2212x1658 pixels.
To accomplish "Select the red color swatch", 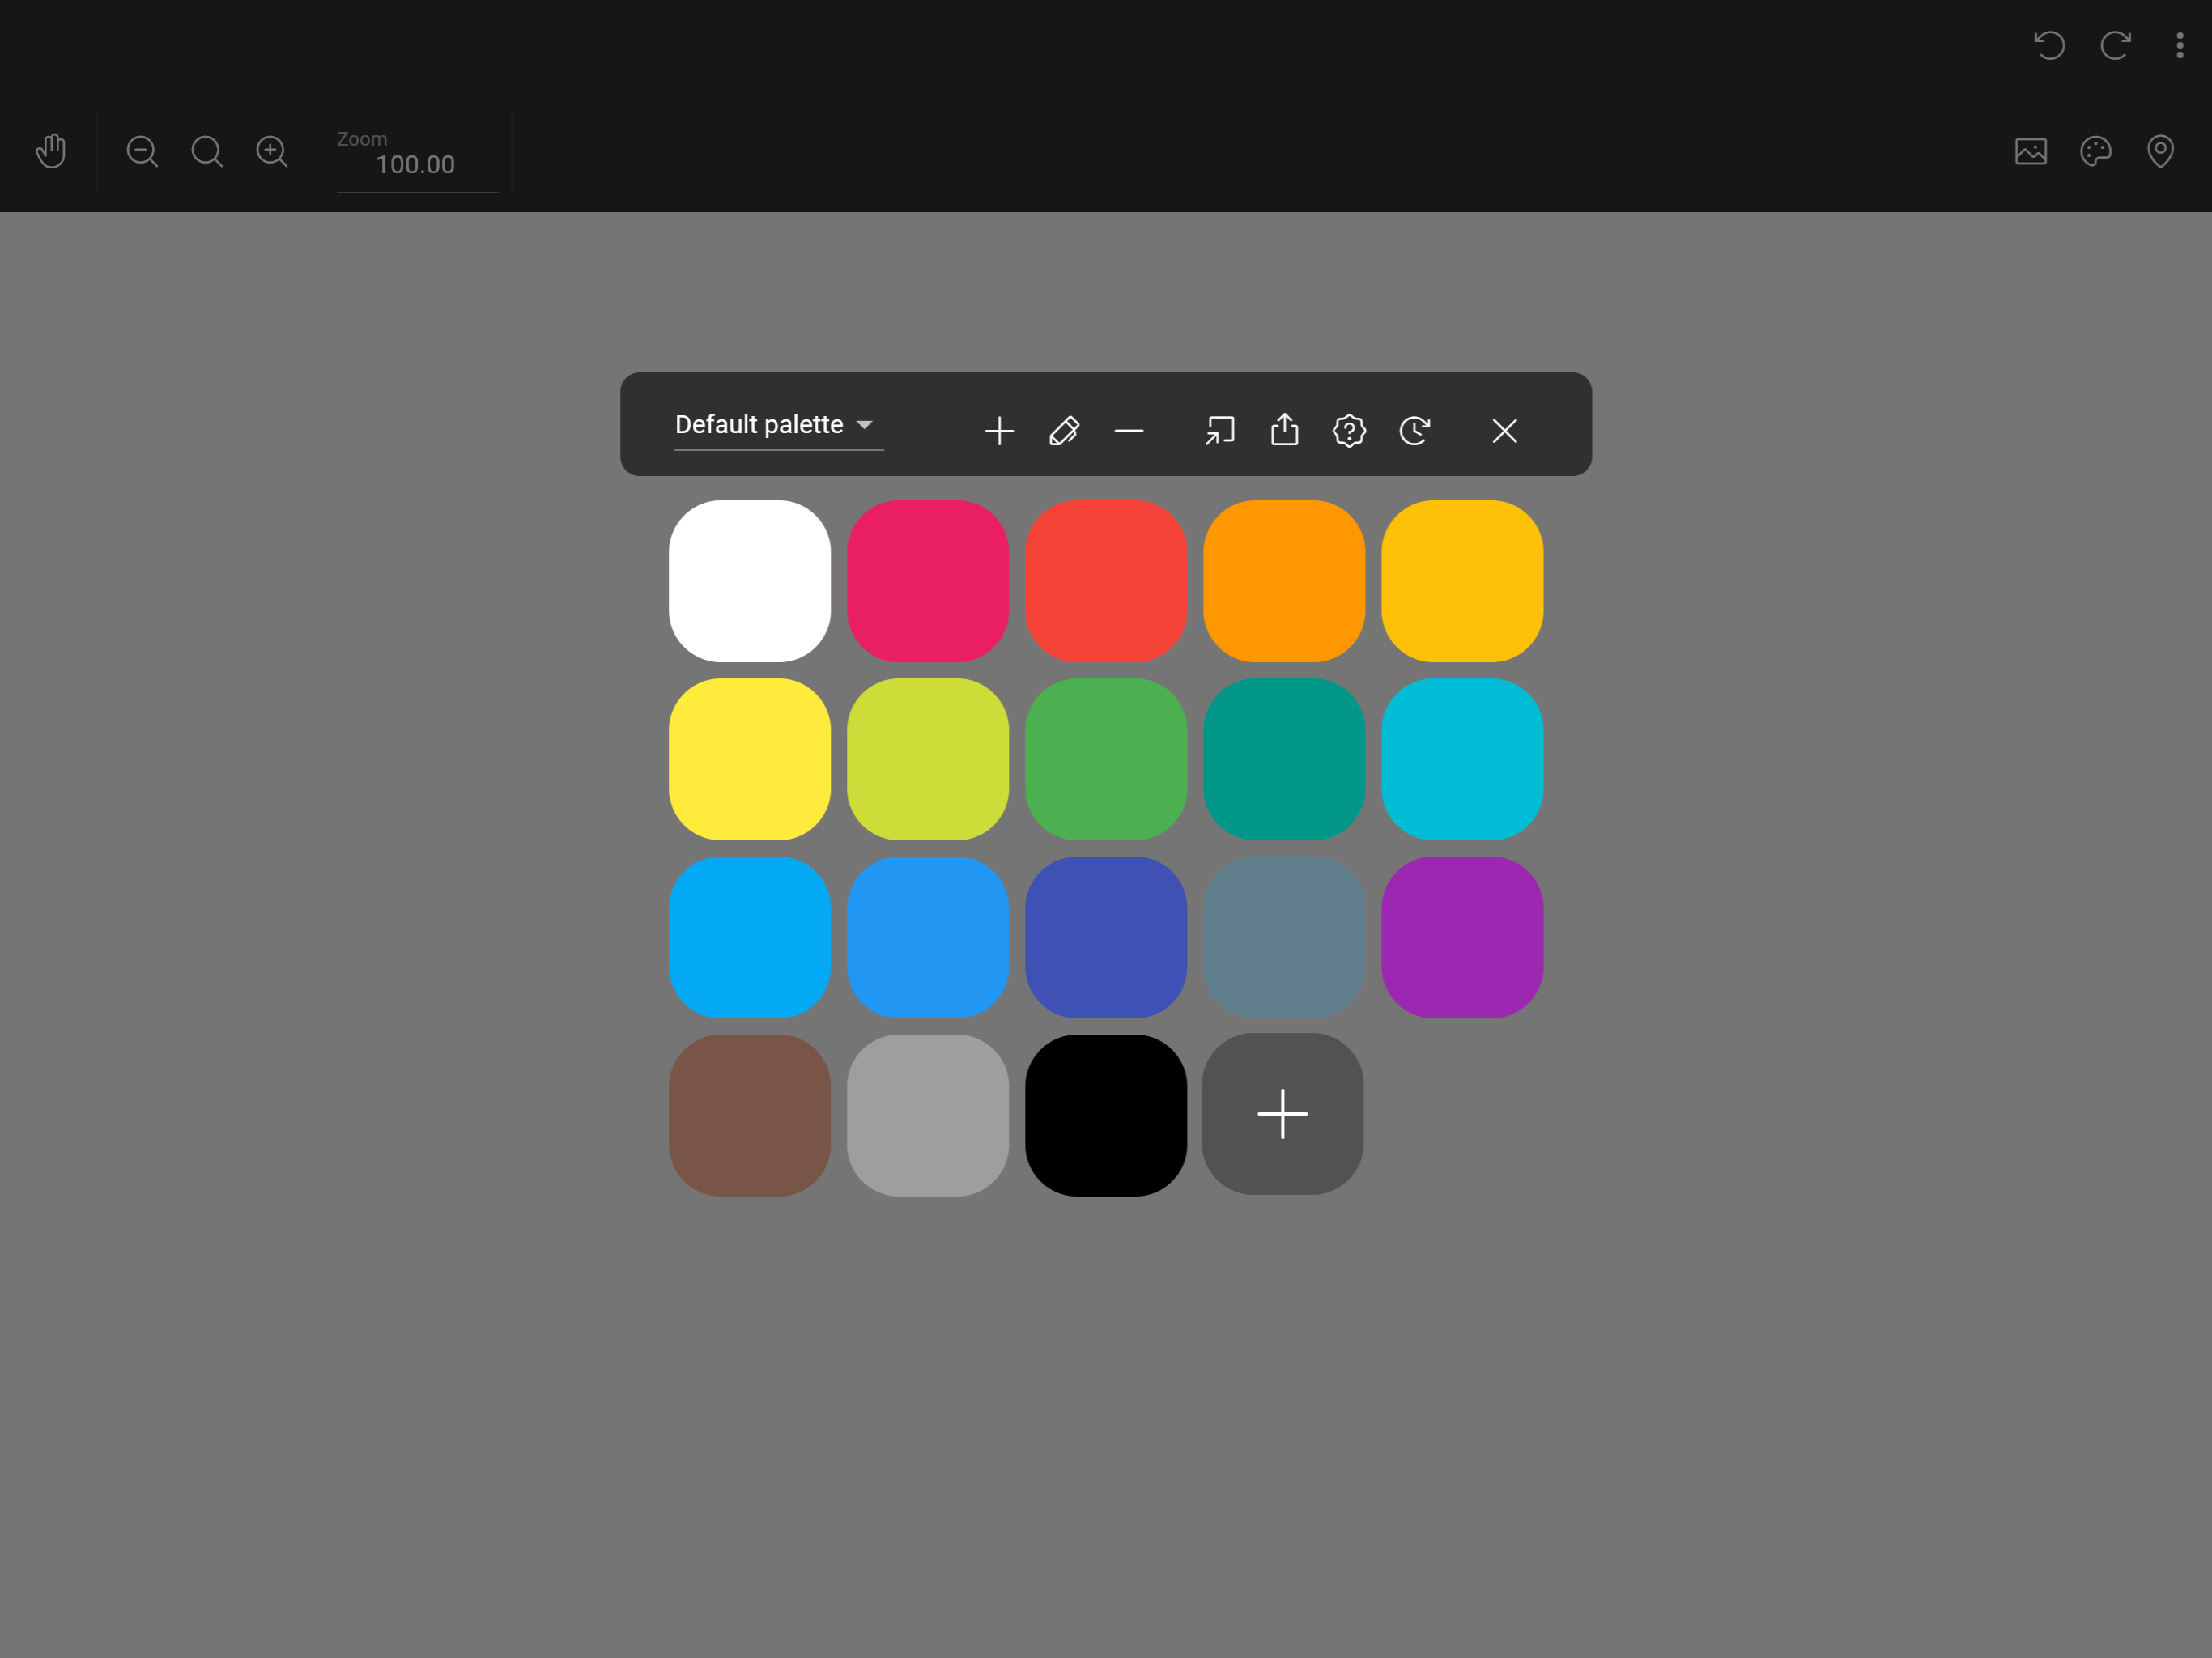I will tap(1106, 581).
